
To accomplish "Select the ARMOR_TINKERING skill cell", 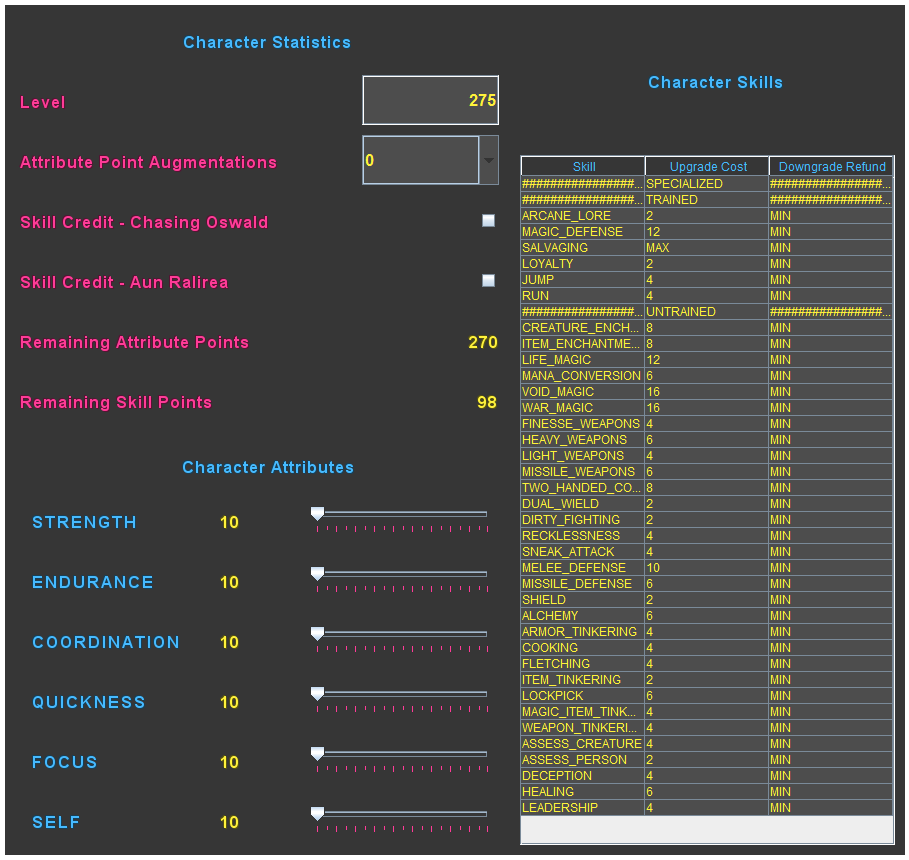I will click(x=583, y=632).
